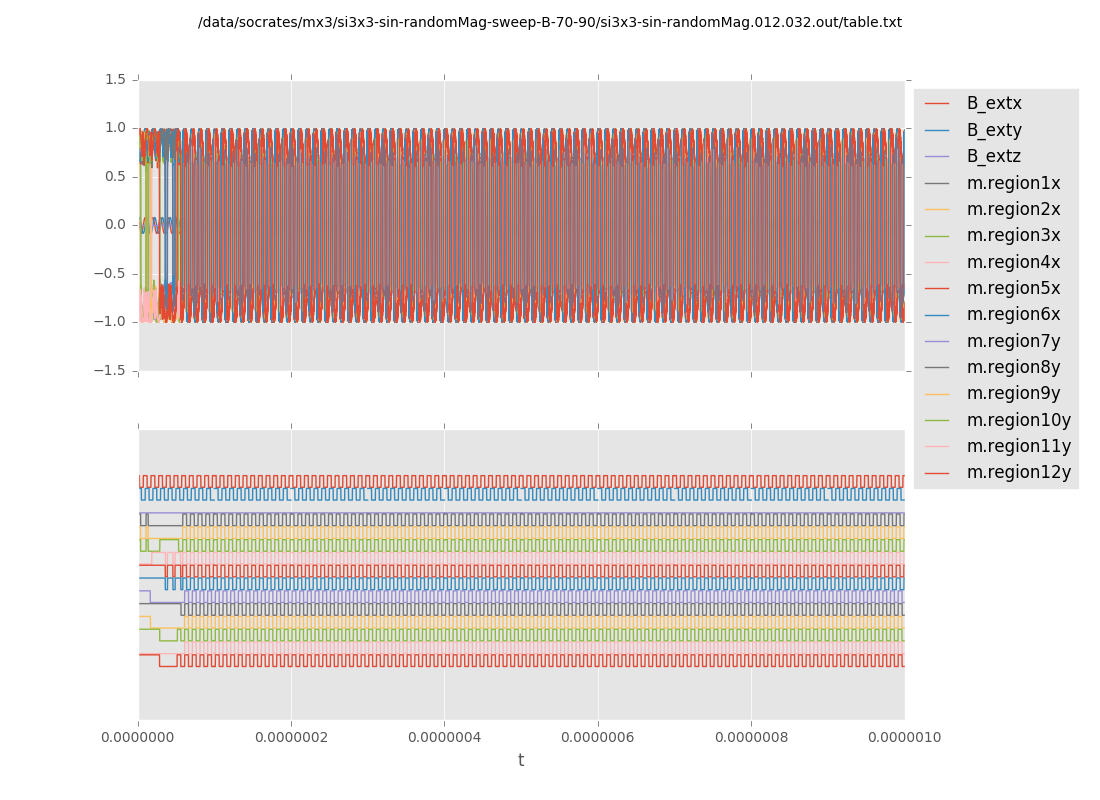
Task: Select the m.region12y legend label
Action: [1018, 473]
